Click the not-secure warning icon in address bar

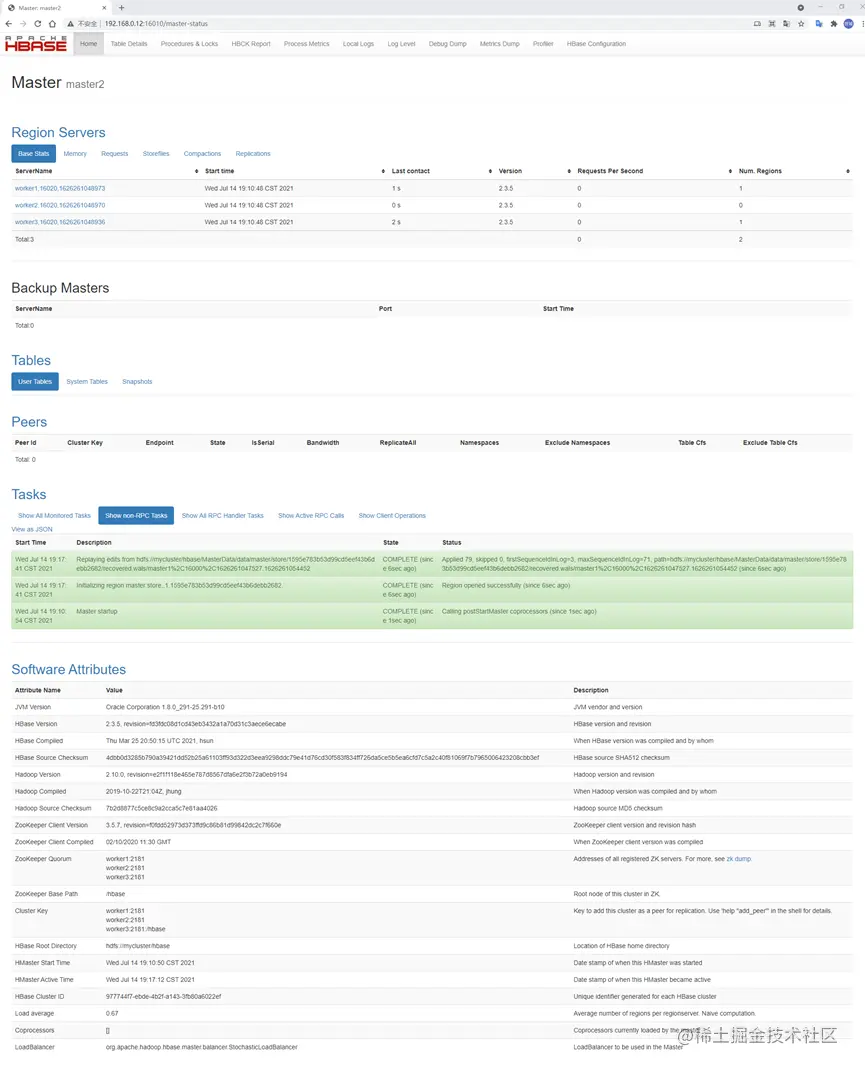(x=70, y=23)
